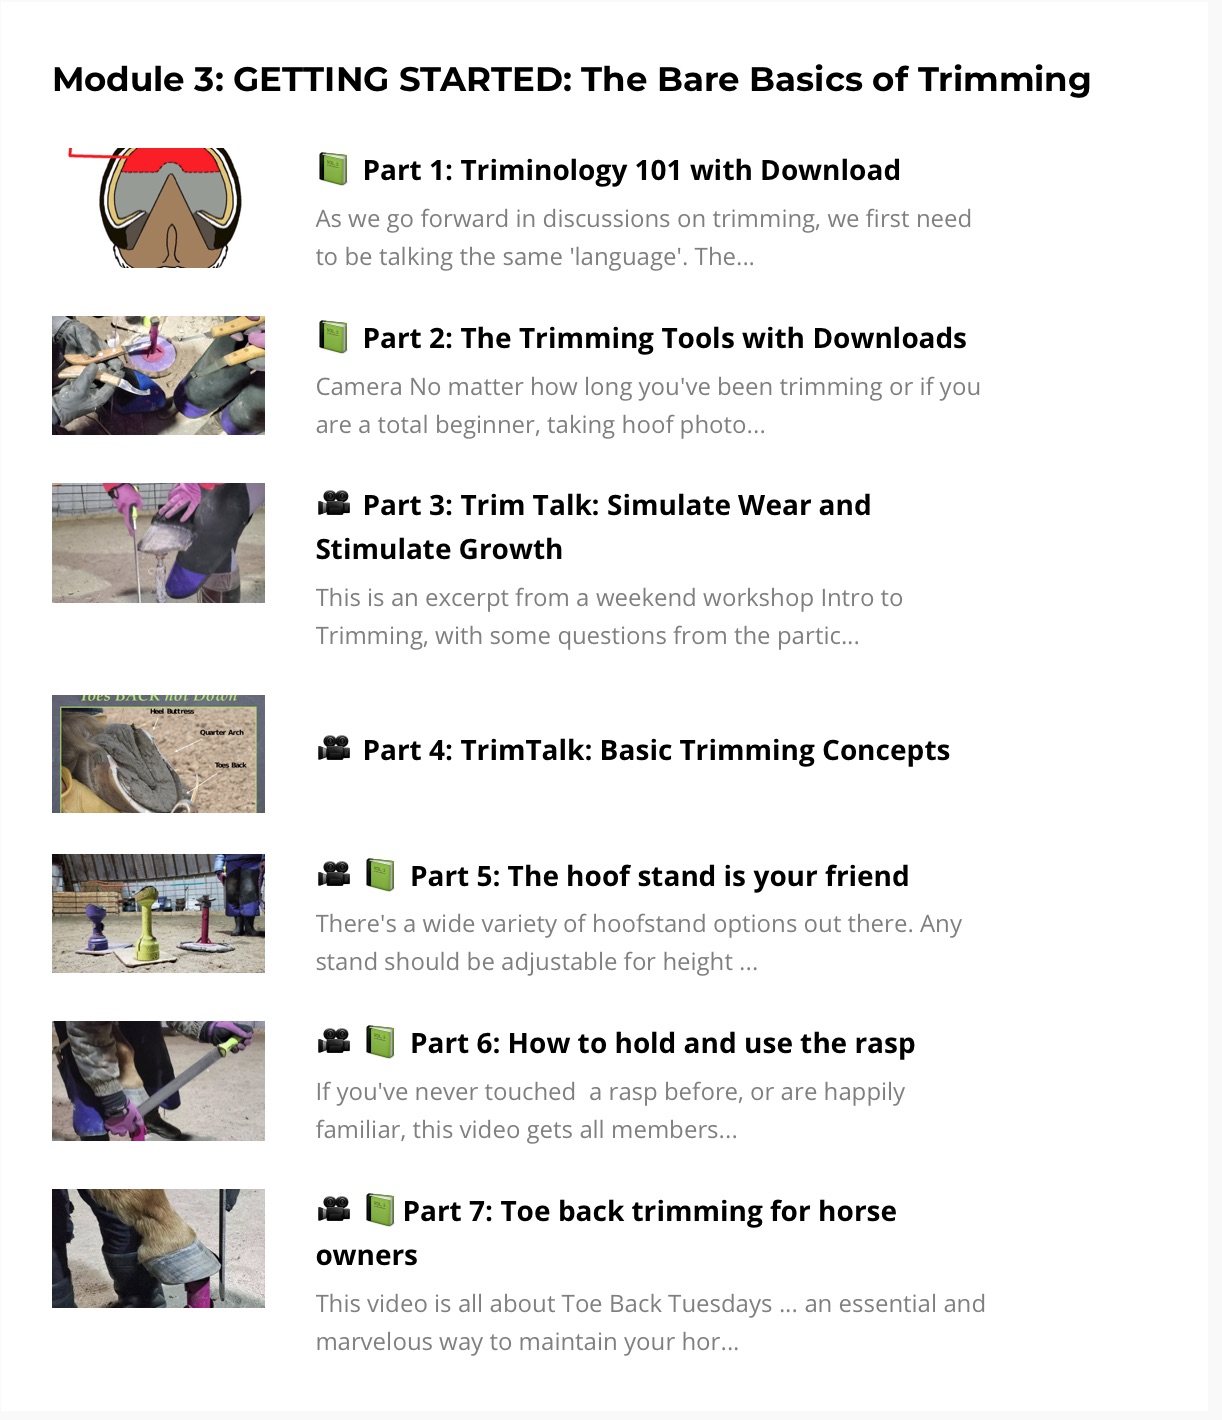The height and width of the screenshot is (1420, 1222).
Task: Open Part 6: How to hold and use the rasp
Action: pyautogui.click(x=662, y=1043)
